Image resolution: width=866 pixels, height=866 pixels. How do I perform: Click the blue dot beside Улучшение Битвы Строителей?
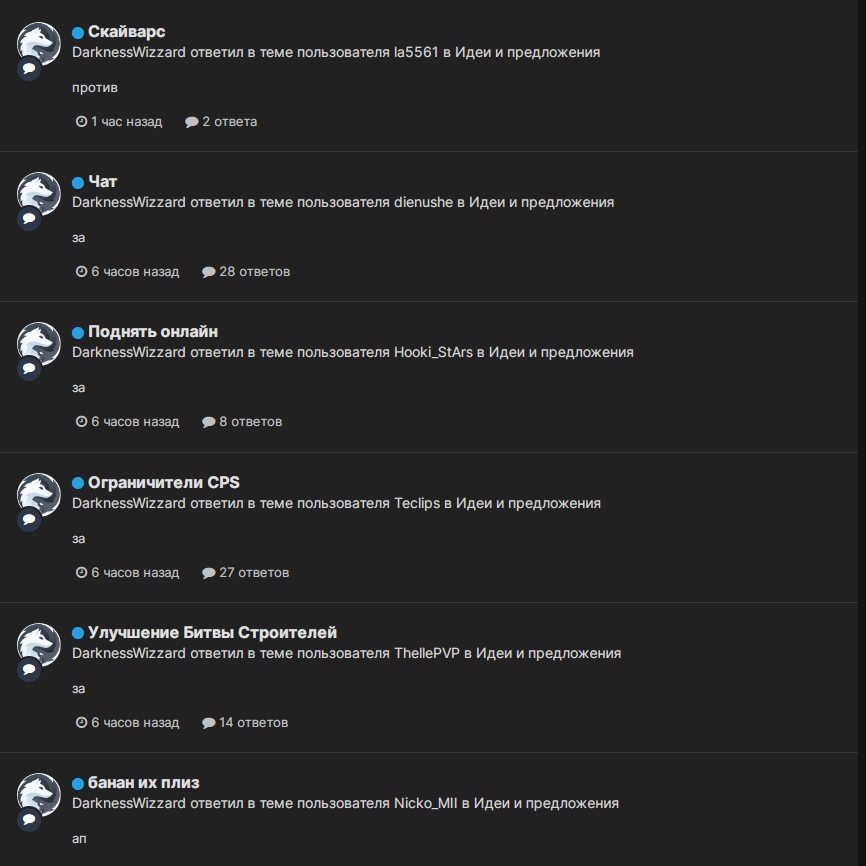click(78, 633)
